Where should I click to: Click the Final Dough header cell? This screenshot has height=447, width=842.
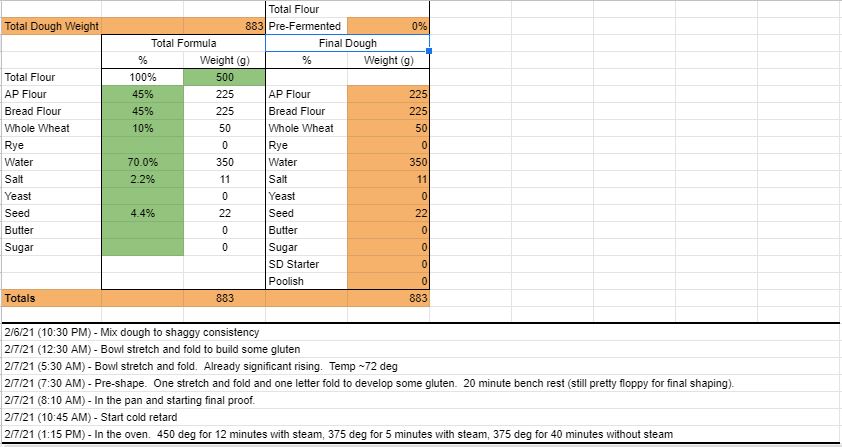(347, 43)
